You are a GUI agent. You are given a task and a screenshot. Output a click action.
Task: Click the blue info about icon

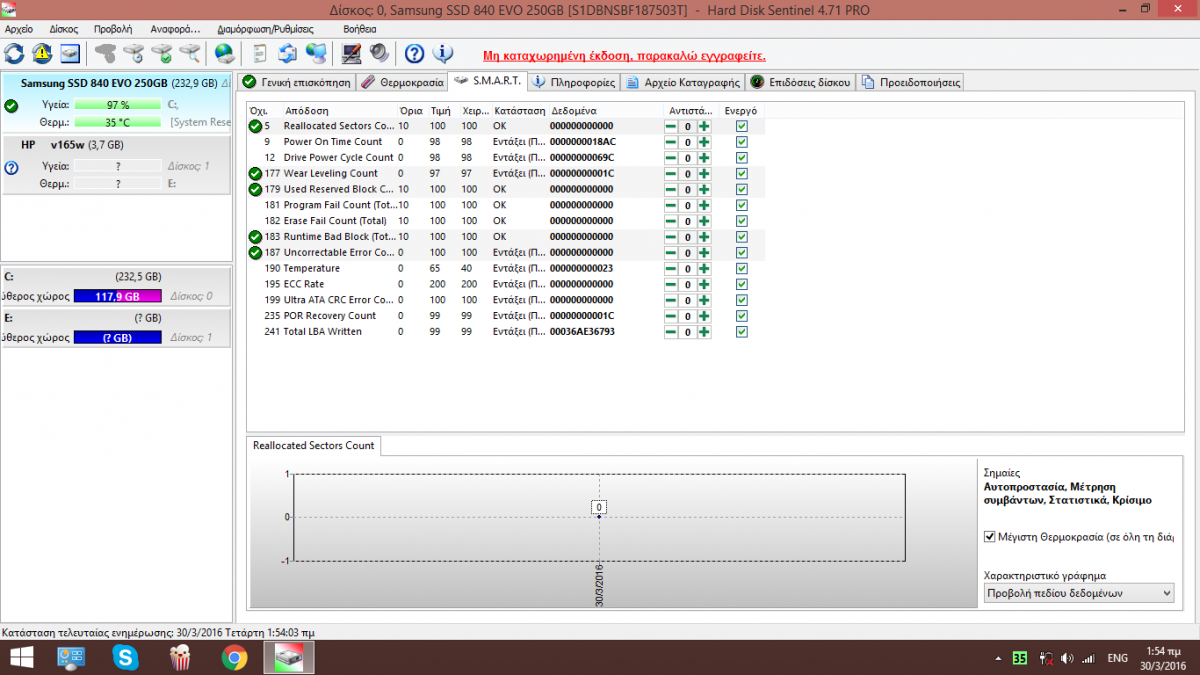coord(442,54)
